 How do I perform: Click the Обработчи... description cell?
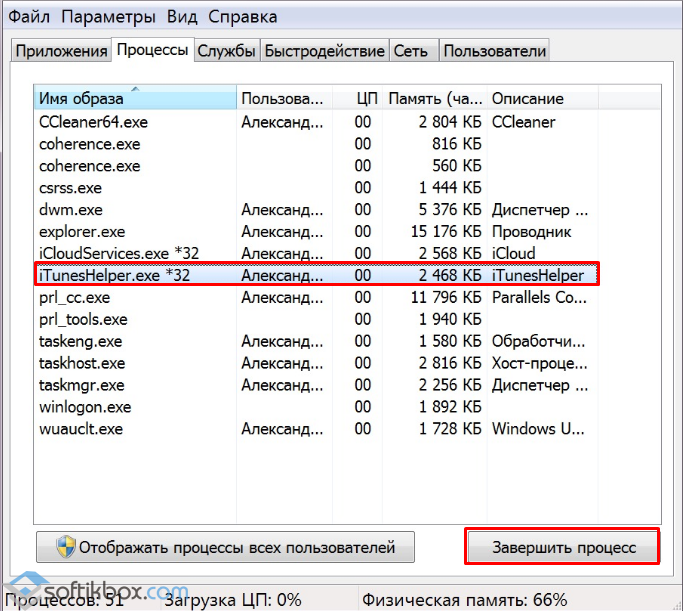click(539, 341)
